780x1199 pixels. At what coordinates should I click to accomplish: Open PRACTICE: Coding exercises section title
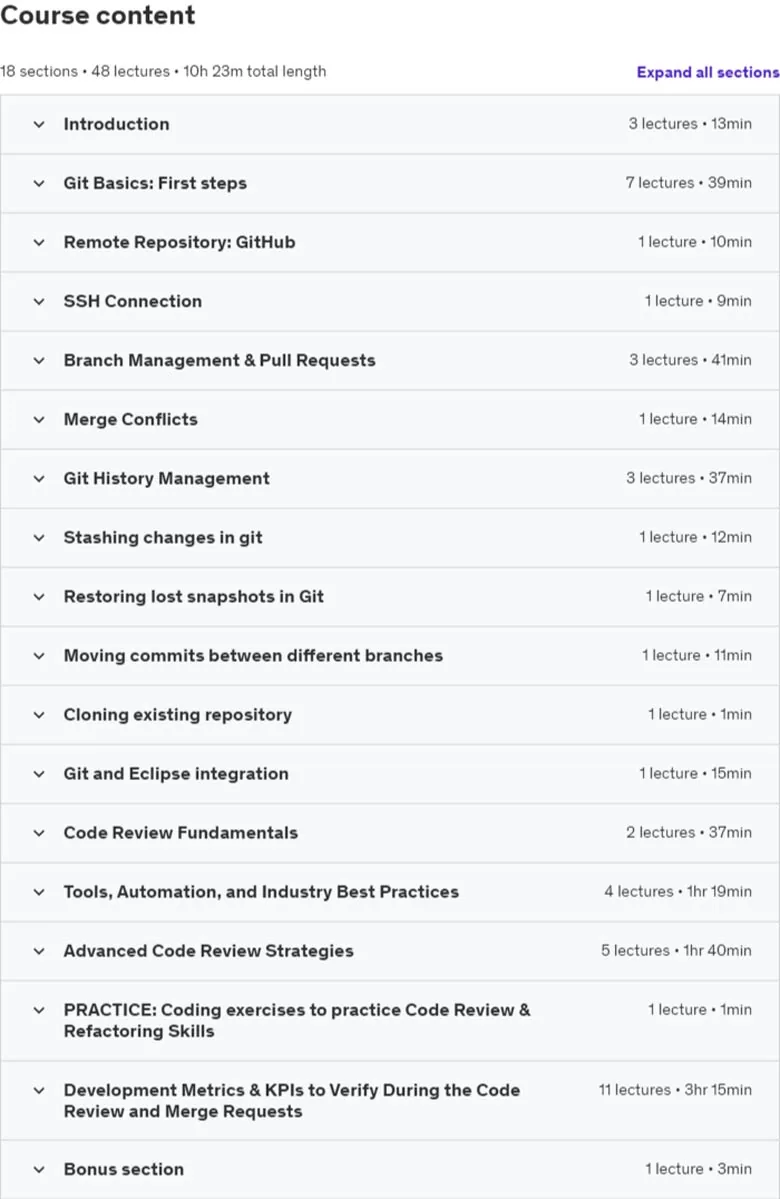tap(297, 1020)
